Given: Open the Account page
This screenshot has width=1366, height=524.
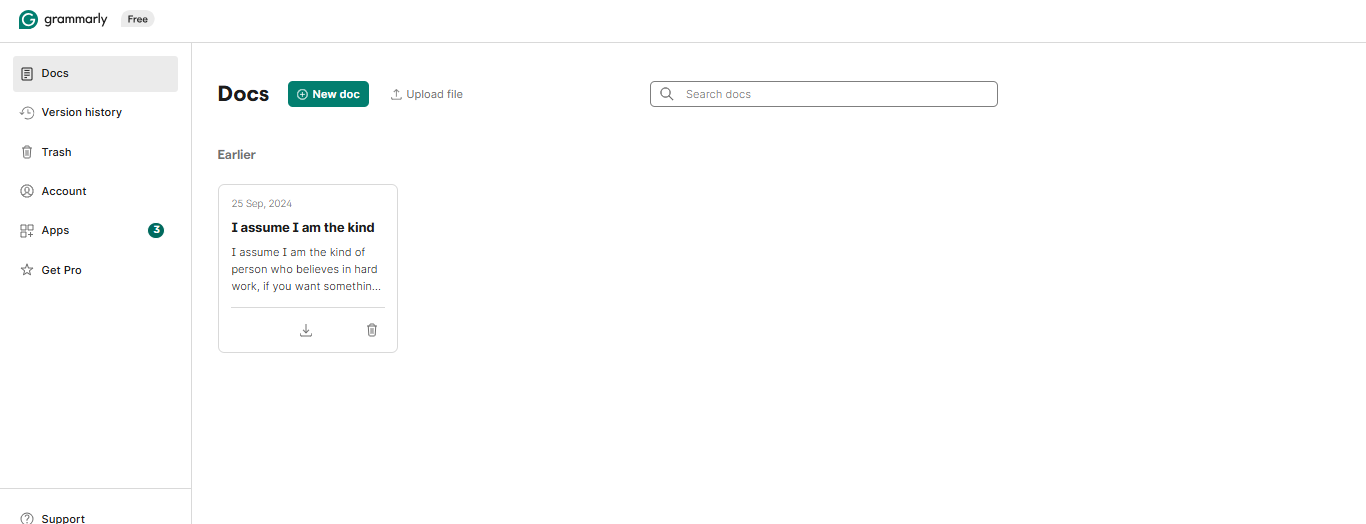Looking at the screenshot, I should (x=95, y=191).
